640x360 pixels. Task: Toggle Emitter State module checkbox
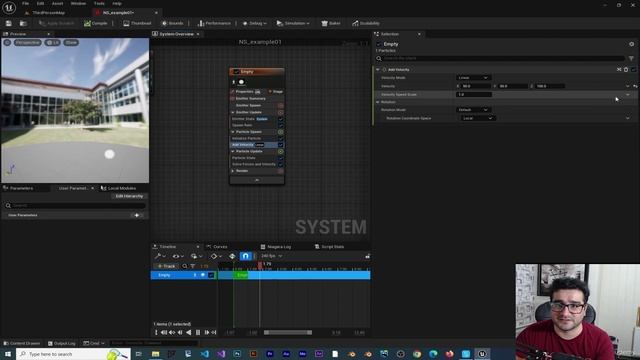(281, 119)
